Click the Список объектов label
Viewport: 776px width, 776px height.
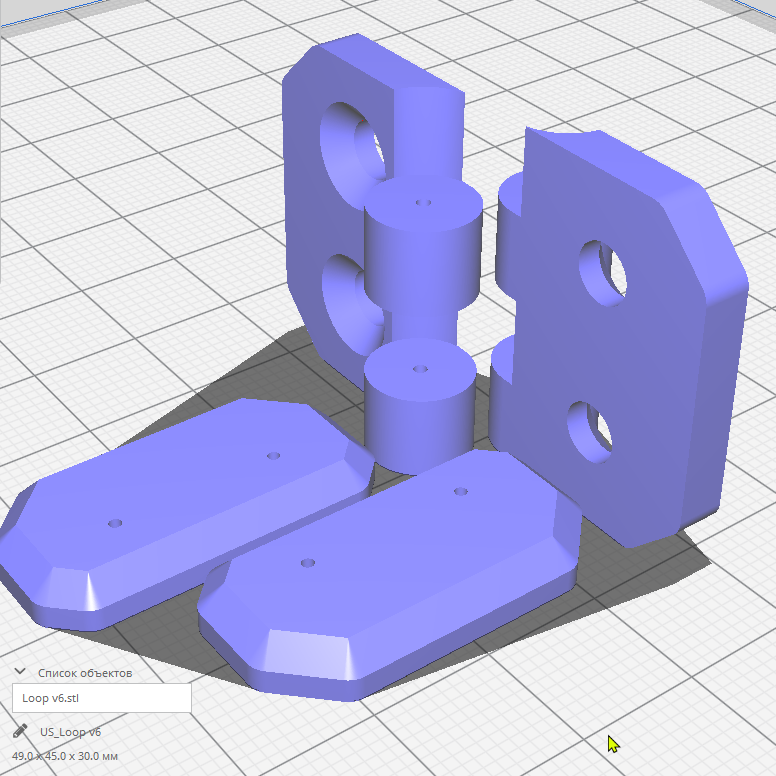point(85,673)
